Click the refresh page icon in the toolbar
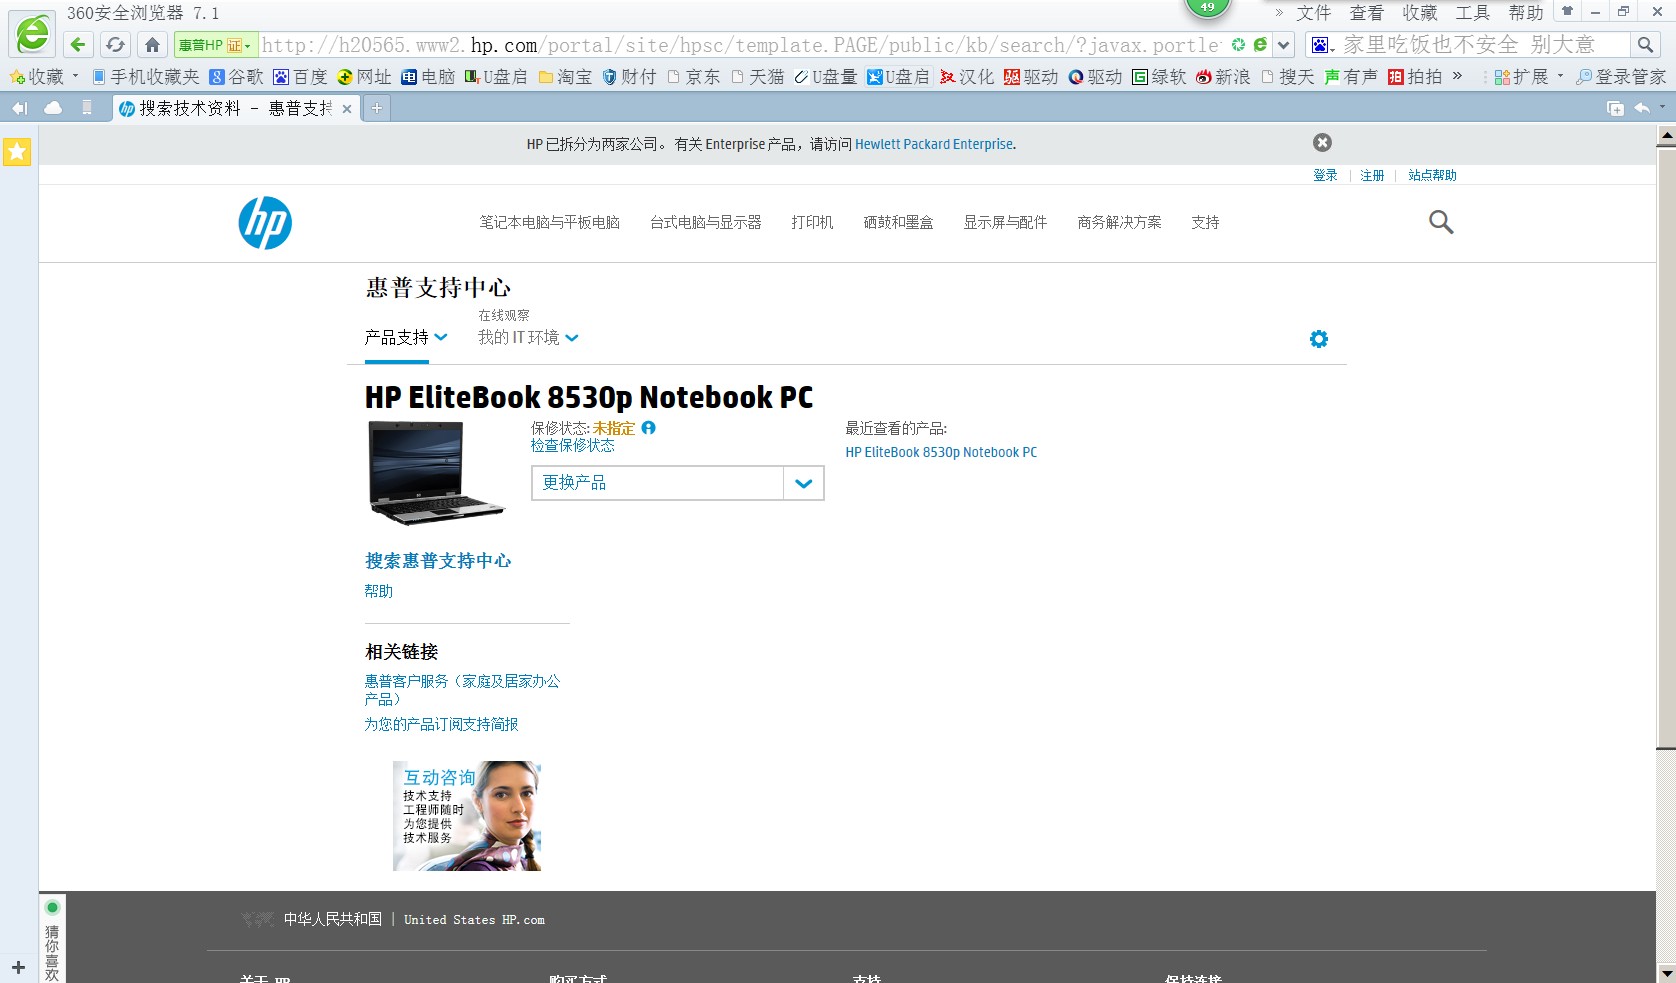The width and height of the screenshot is (1676, 983). pos(114,44)
